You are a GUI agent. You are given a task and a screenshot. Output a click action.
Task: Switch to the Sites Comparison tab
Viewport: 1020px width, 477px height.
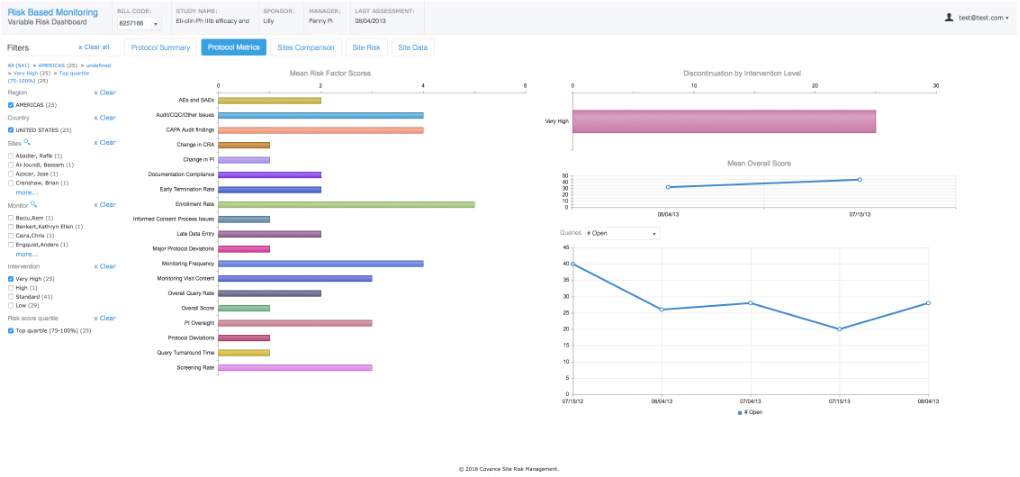pyautogui.click(x=306, y=48)
